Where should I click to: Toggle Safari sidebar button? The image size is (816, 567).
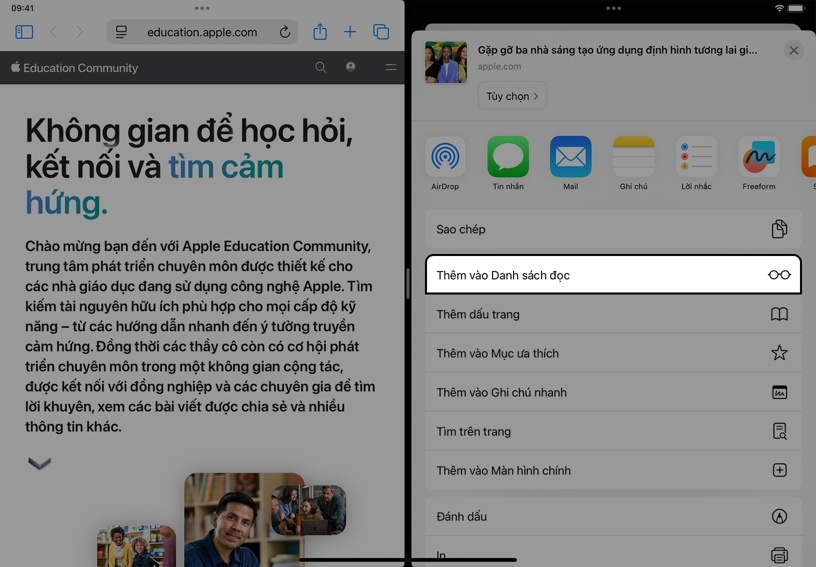pyautogui.click(x=24, y=32)
